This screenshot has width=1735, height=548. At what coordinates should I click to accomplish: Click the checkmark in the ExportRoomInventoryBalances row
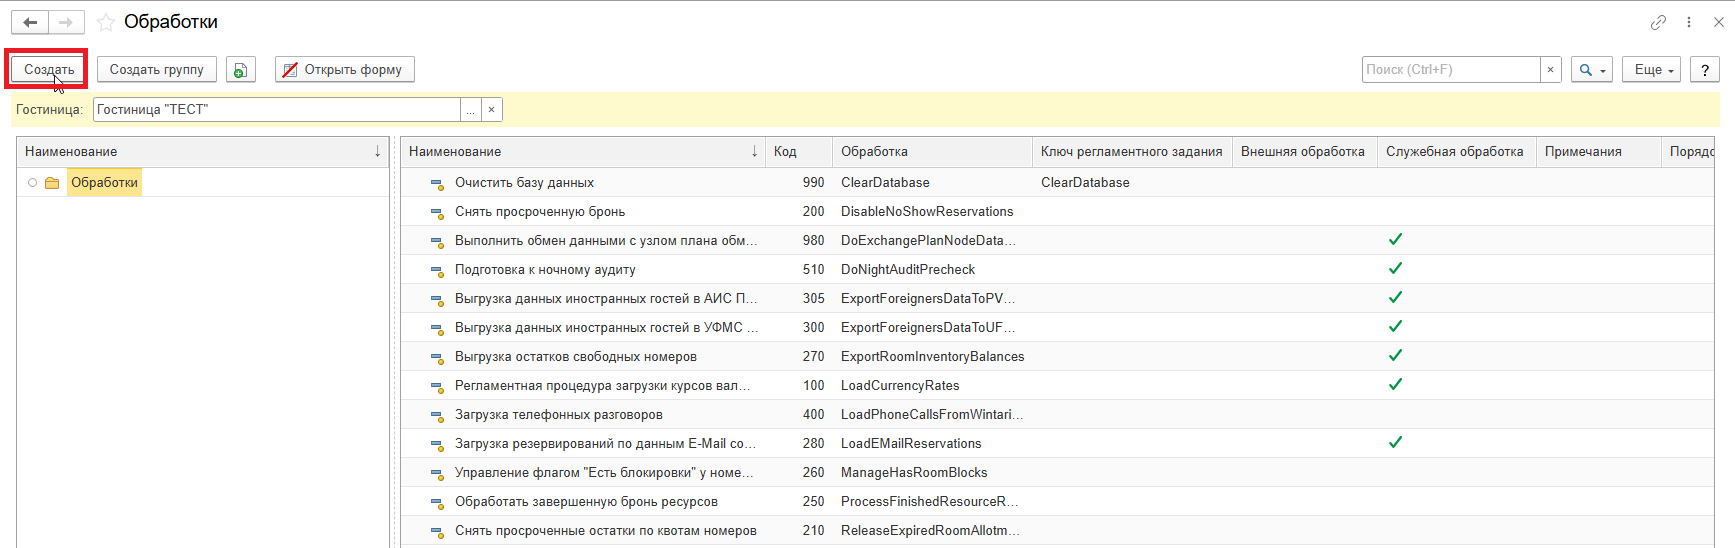click(1395, 355)
